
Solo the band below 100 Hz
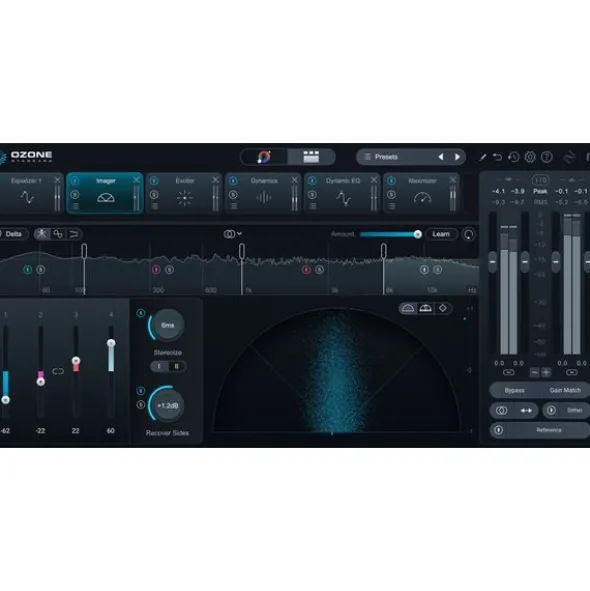point(41,269)
